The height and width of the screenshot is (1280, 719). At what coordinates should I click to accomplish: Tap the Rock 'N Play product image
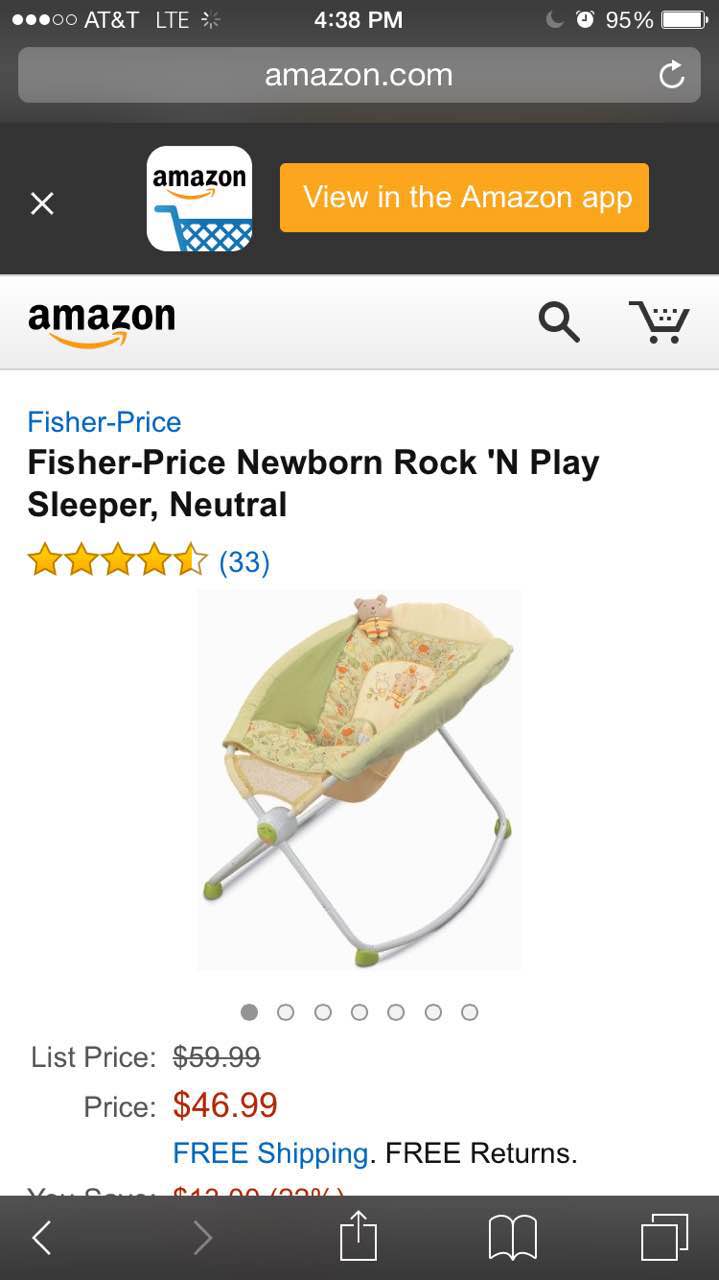tap(359, 780)
